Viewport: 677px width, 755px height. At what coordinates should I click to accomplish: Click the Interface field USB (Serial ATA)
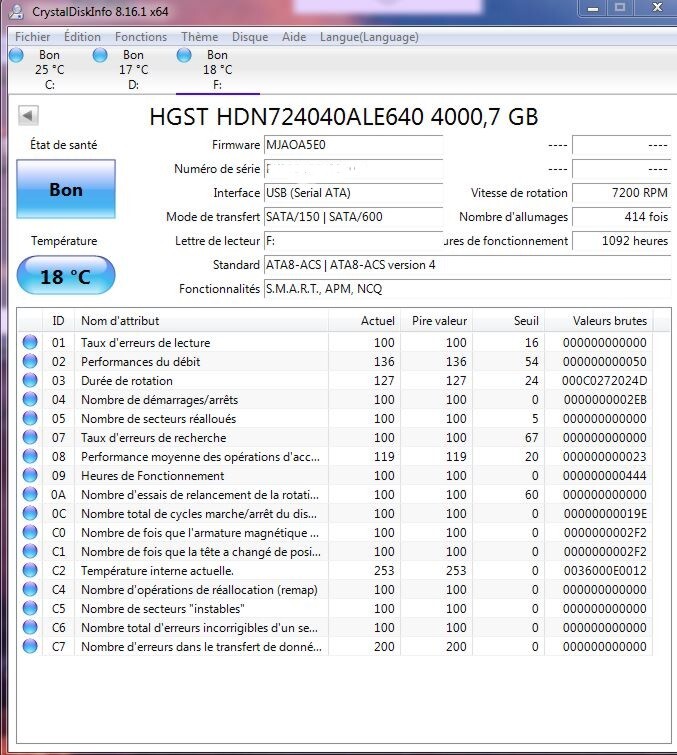(353, 193)
